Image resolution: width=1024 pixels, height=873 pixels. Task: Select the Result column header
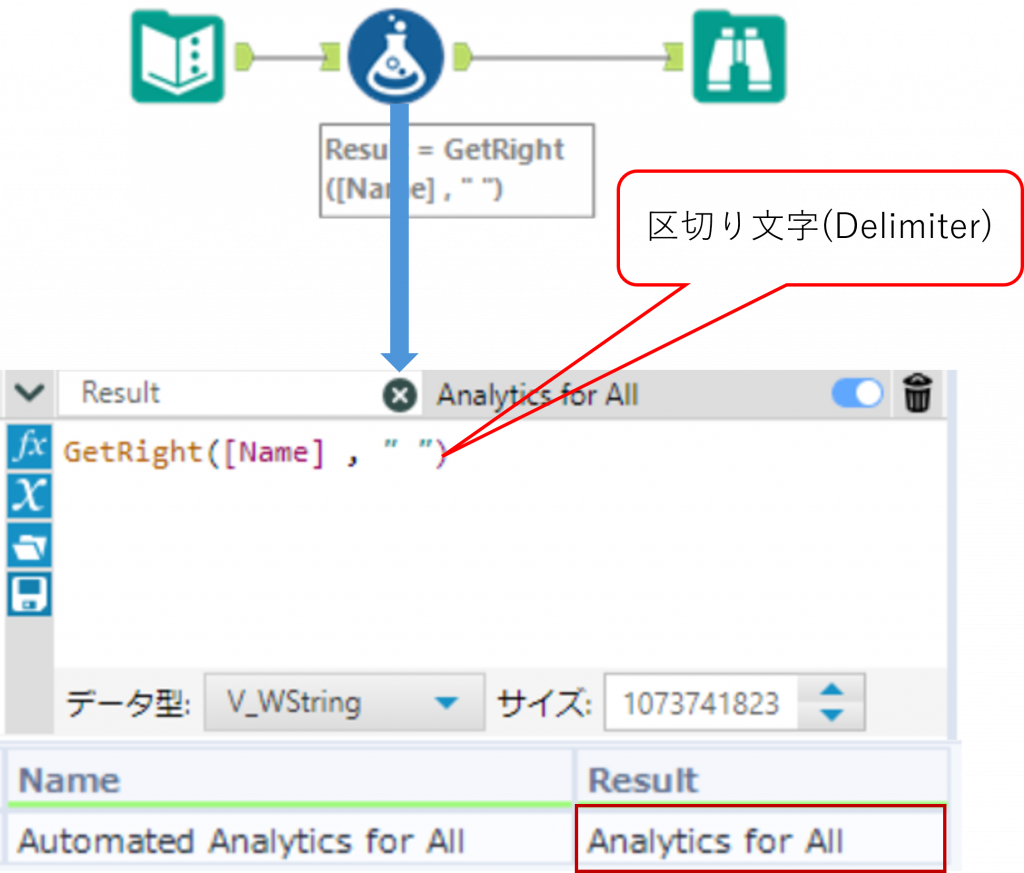tap(760, 781)
